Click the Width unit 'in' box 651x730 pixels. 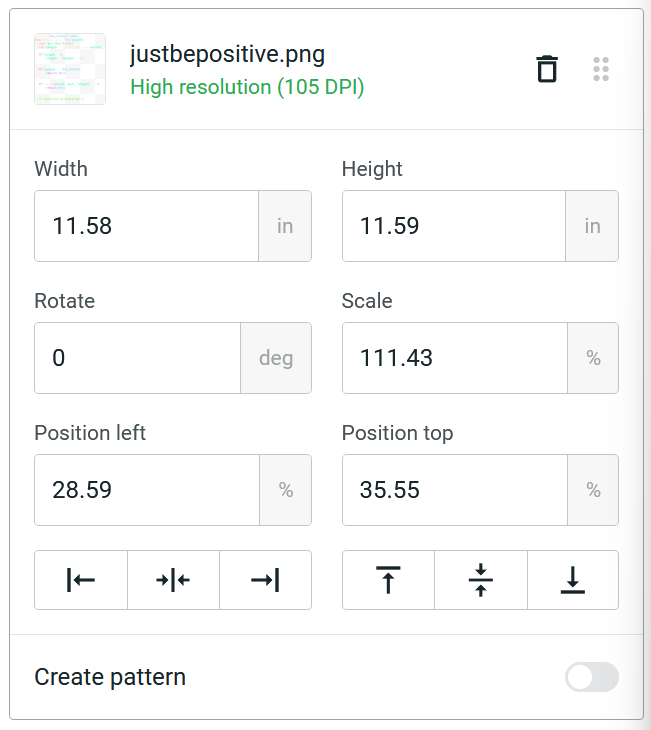285,226
